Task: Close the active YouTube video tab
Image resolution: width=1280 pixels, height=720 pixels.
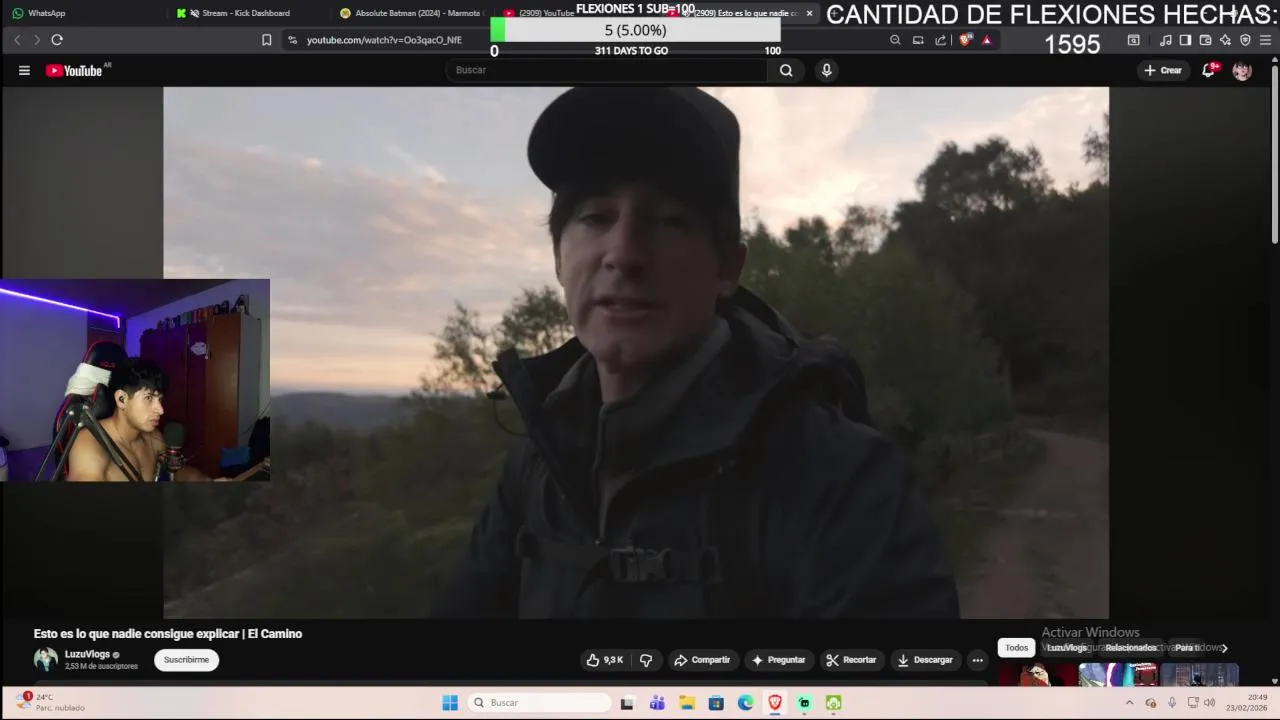Action: [x=809, y=13]
